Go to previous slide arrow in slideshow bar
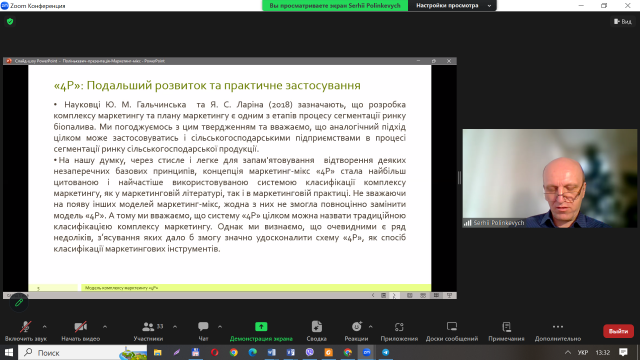The width and height of the screenshot is (640, 360). (x=373, y=295)
